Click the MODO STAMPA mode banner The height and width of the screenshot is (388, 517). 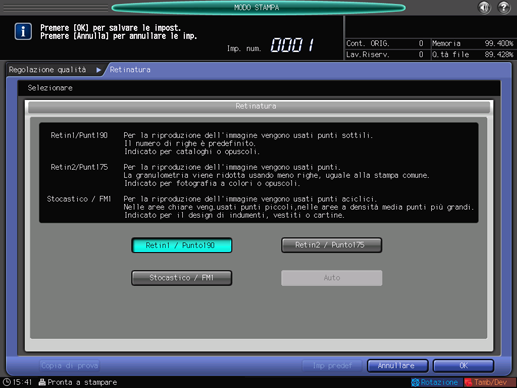[258, 7]
